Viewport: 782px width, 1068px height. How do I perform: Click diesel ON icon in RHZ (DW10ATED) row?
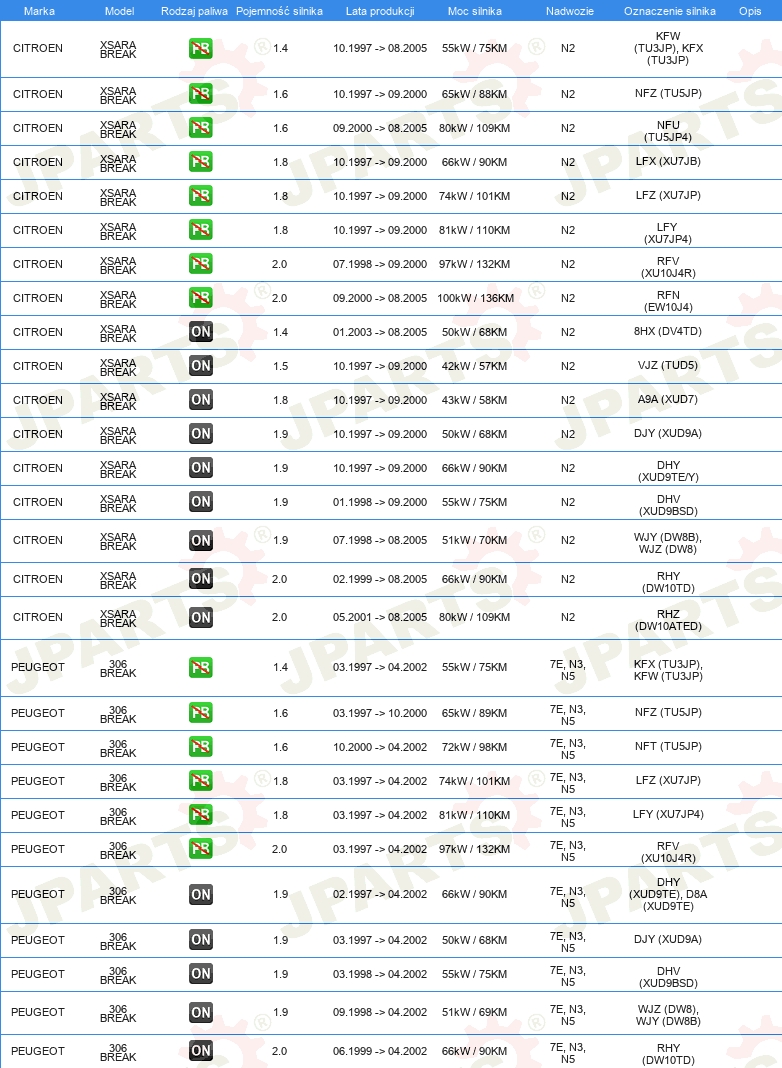(200, 618)
